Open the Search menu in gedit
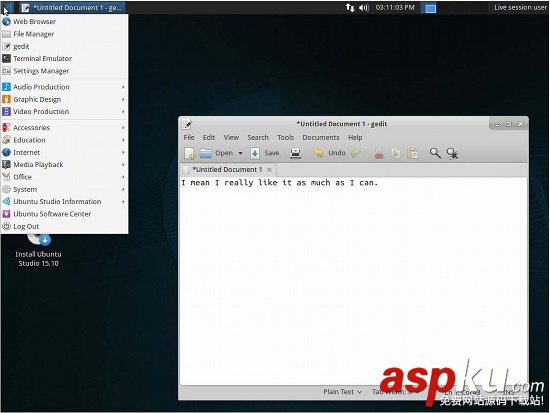 tap(258, 138)
